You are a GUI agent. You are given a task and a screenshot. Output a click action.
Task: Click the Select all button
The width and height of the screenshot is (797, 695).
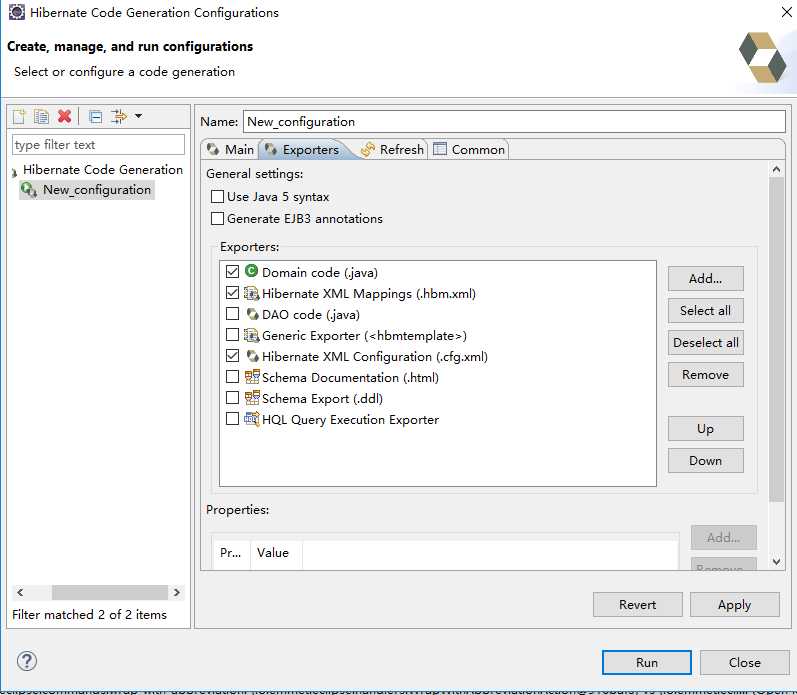click(x=705, y=311)
